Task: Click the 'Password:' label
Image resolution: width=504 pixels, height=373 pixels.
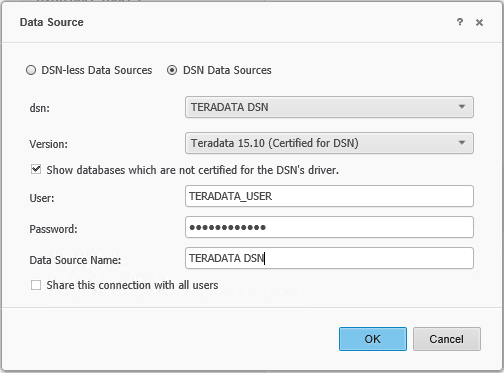Action: (x=53, y=229)
